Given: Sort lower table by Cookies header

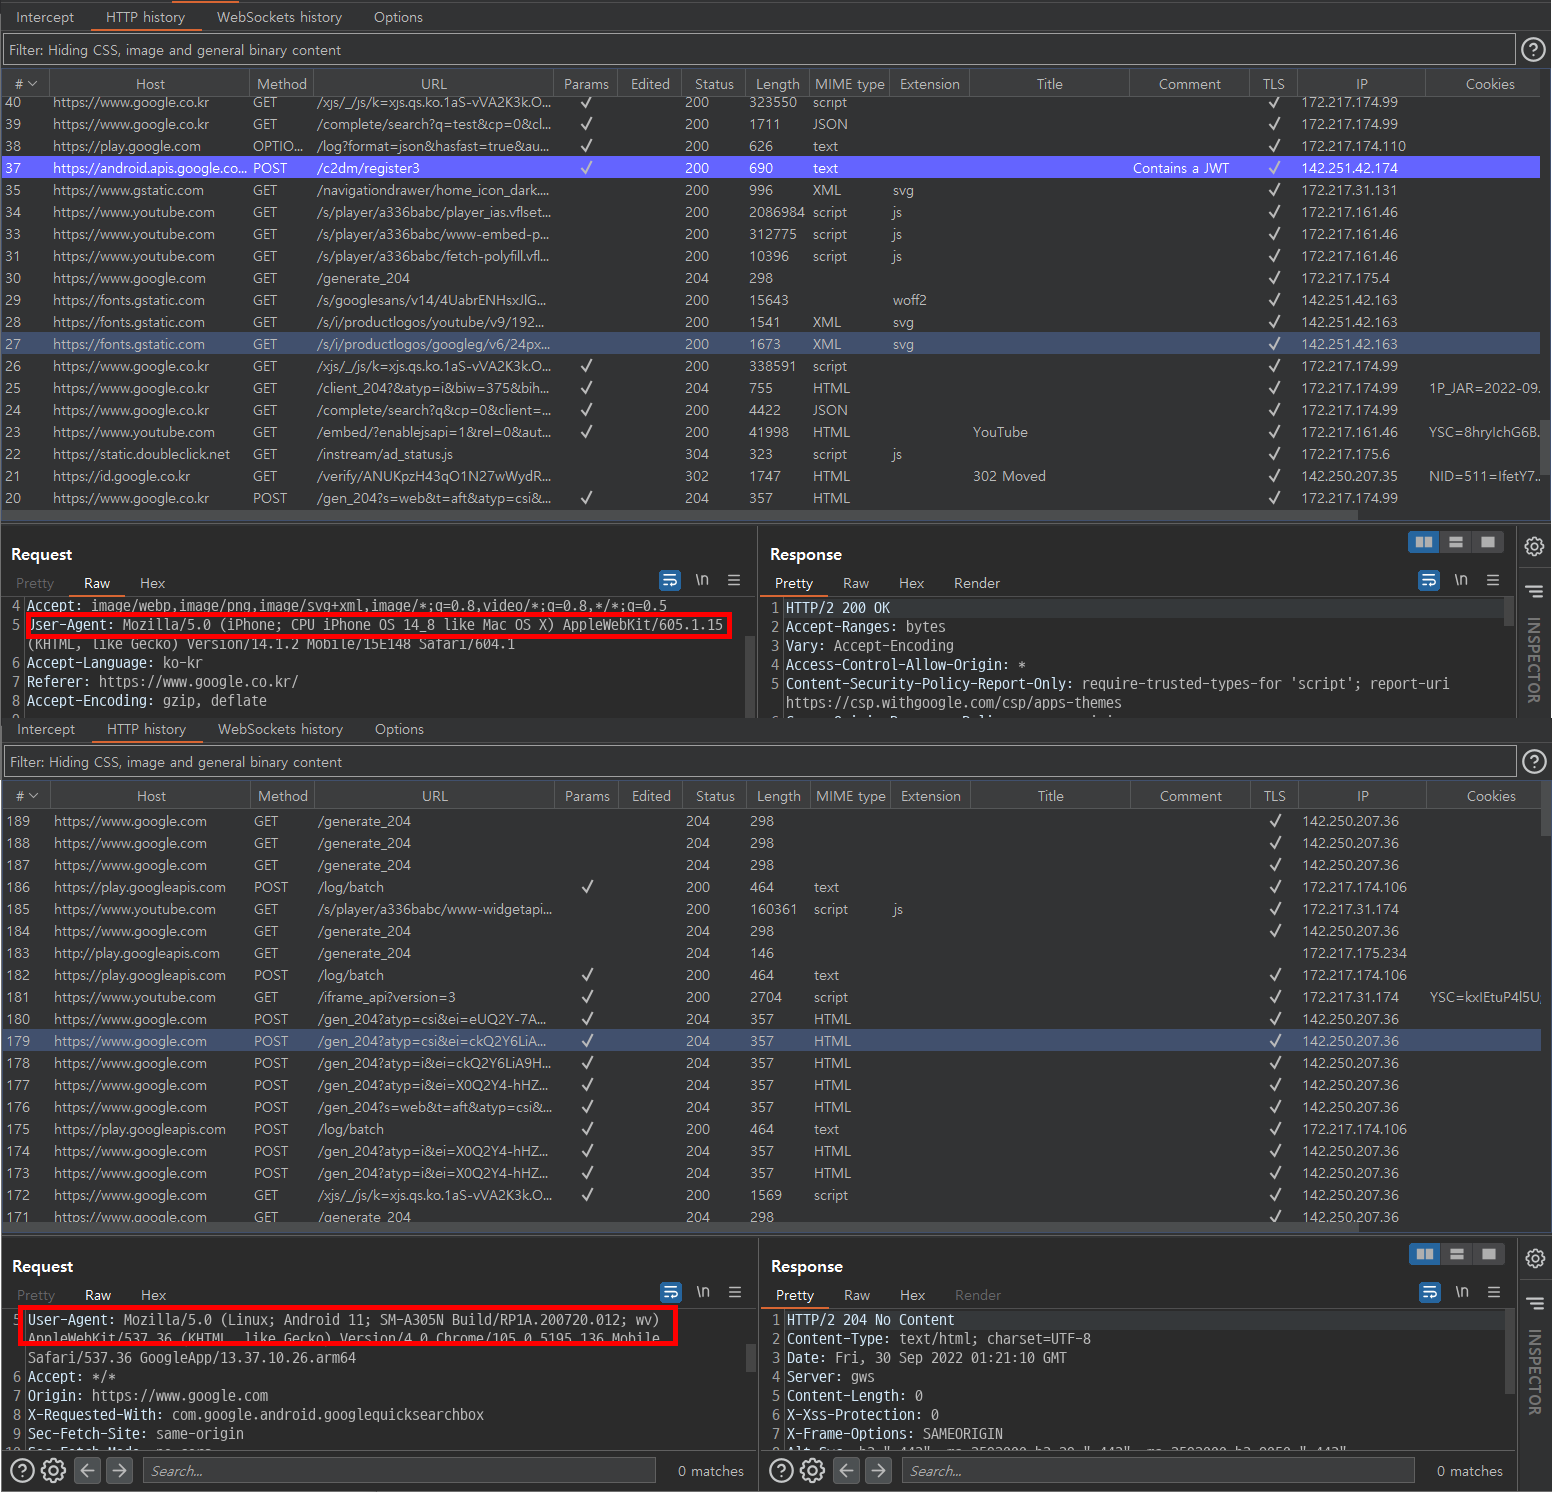Looking at the screenshot, I should (1491, 796).
